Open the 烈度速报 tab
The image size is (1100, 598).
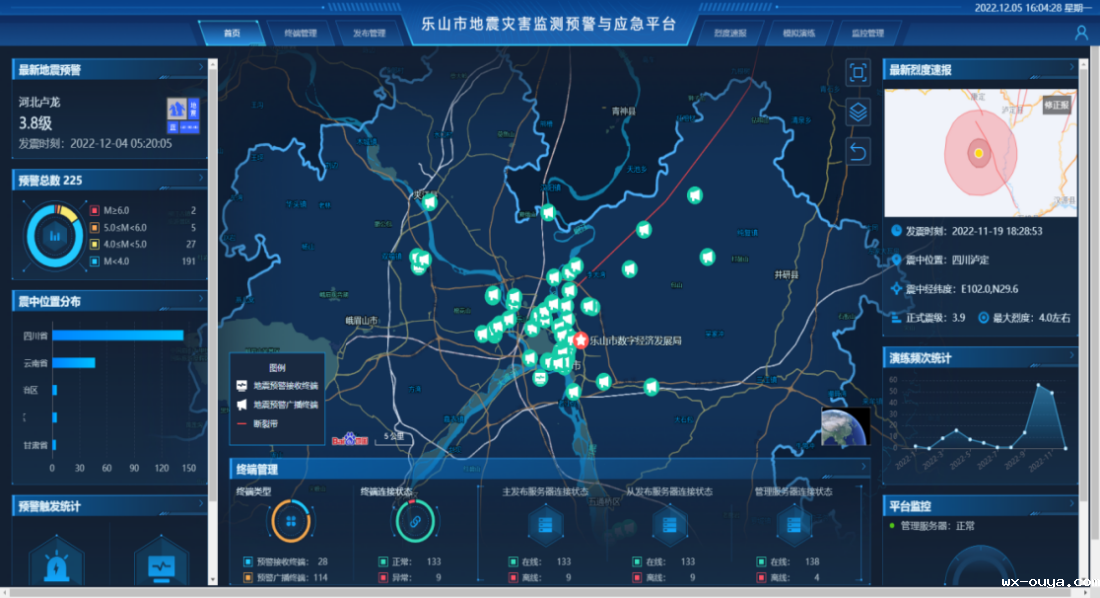pos(730,33)
